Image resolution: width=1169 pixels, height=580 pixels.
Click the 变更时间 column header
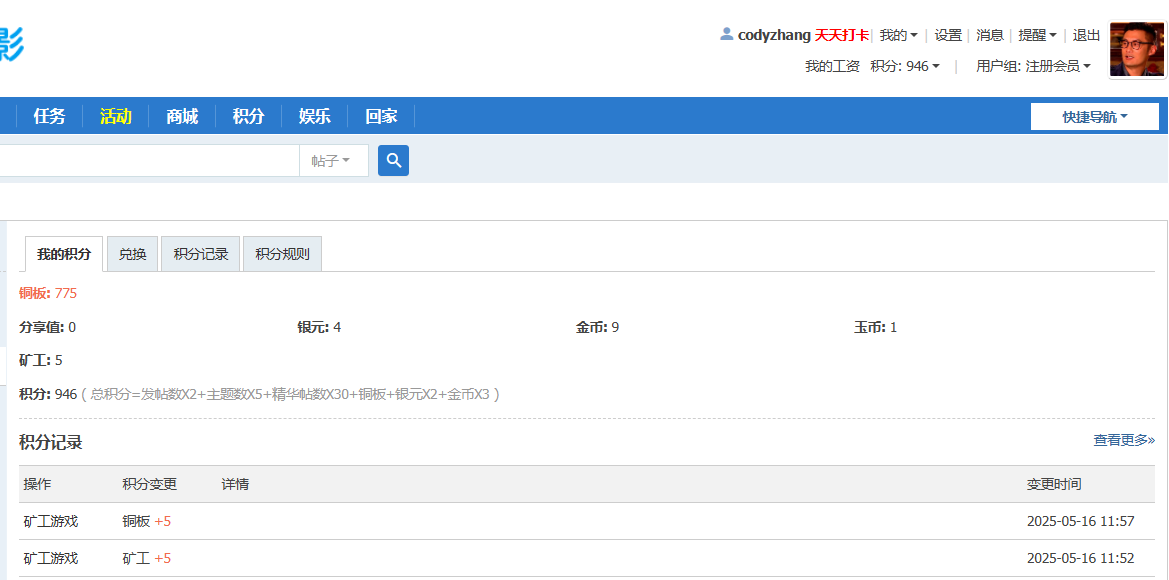(x=1053, y=485)
